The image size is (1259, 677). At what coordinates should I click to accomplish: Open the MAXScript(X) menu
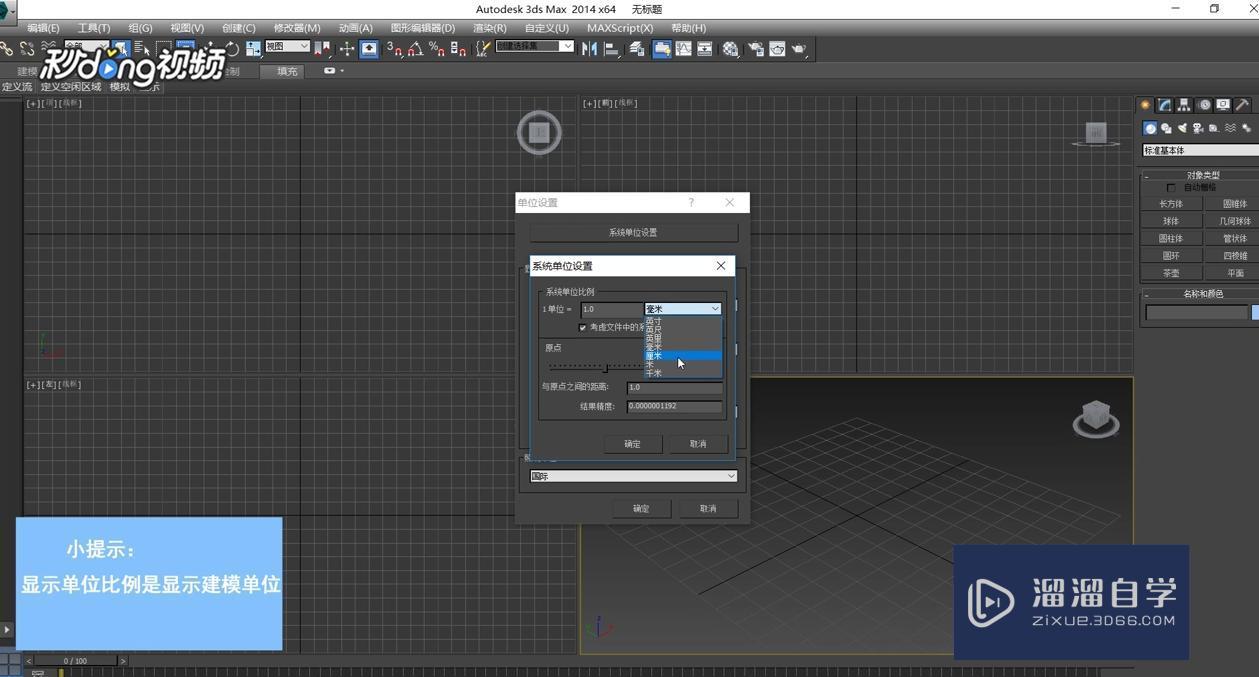pyautogui.click(x=620, y=28)
